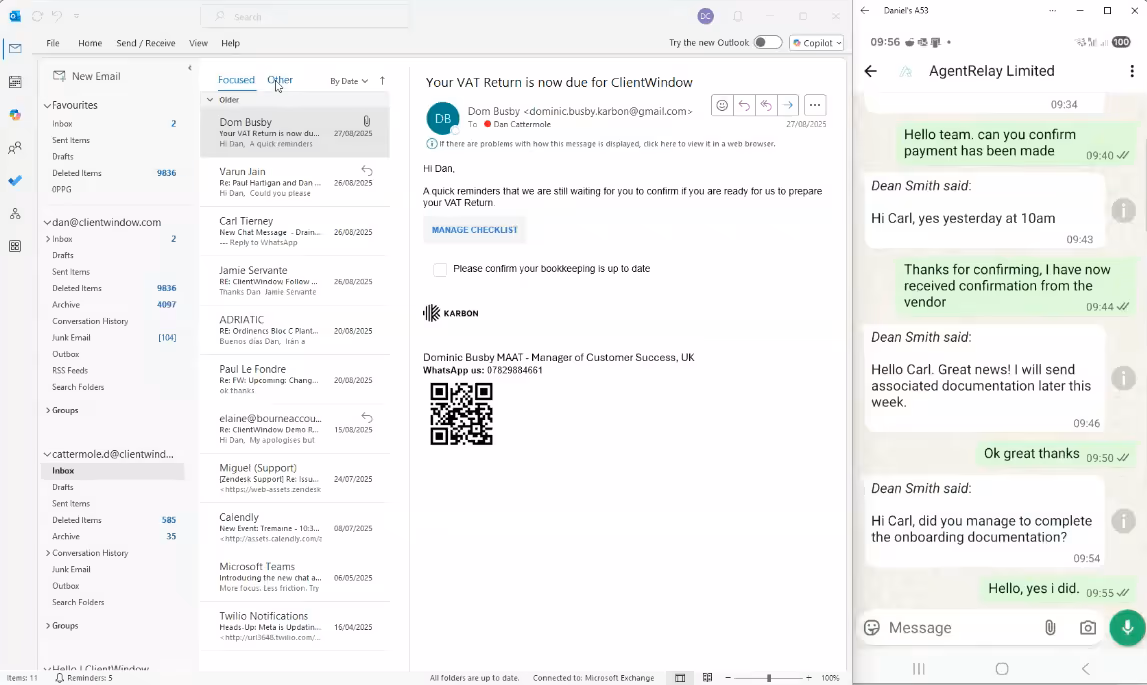Switch to the Focused inbox tab
This screenshot has width=1147, height=685.
pyautogui.click(x=236, y=80)
